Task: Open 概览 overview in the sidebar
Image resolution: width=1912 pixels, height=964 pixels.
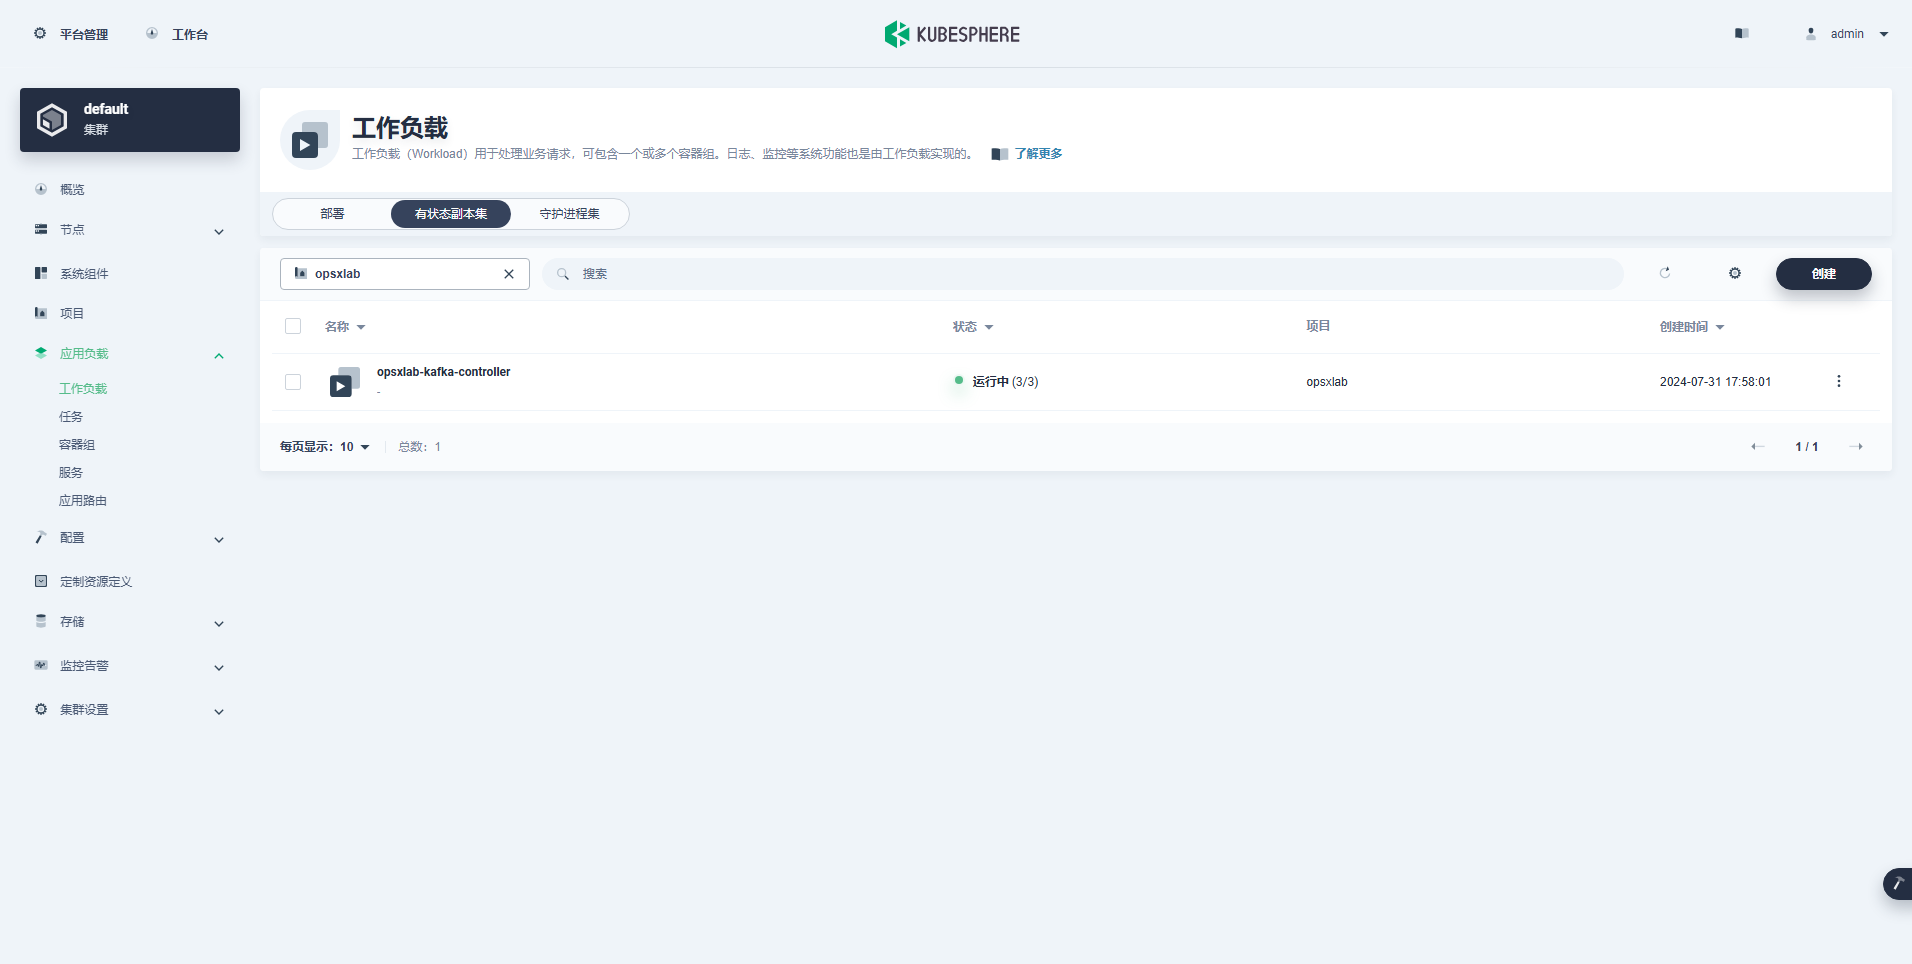Action: [72, 189]
